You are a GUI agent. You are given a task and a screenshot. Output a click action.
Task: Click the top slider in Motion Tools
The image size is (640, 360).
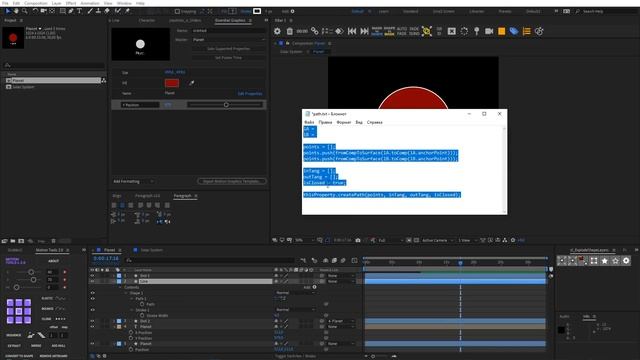point(31,272)
